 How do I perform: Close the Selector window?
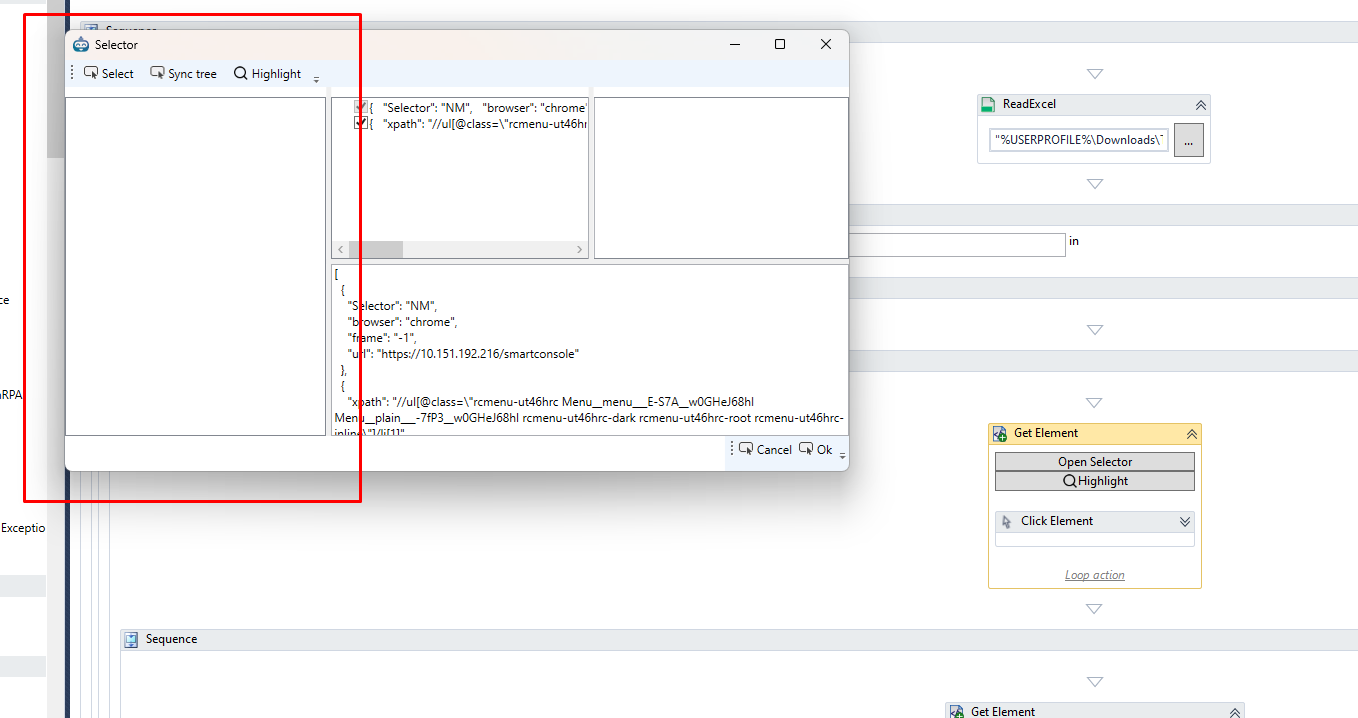tap(826, 44)
